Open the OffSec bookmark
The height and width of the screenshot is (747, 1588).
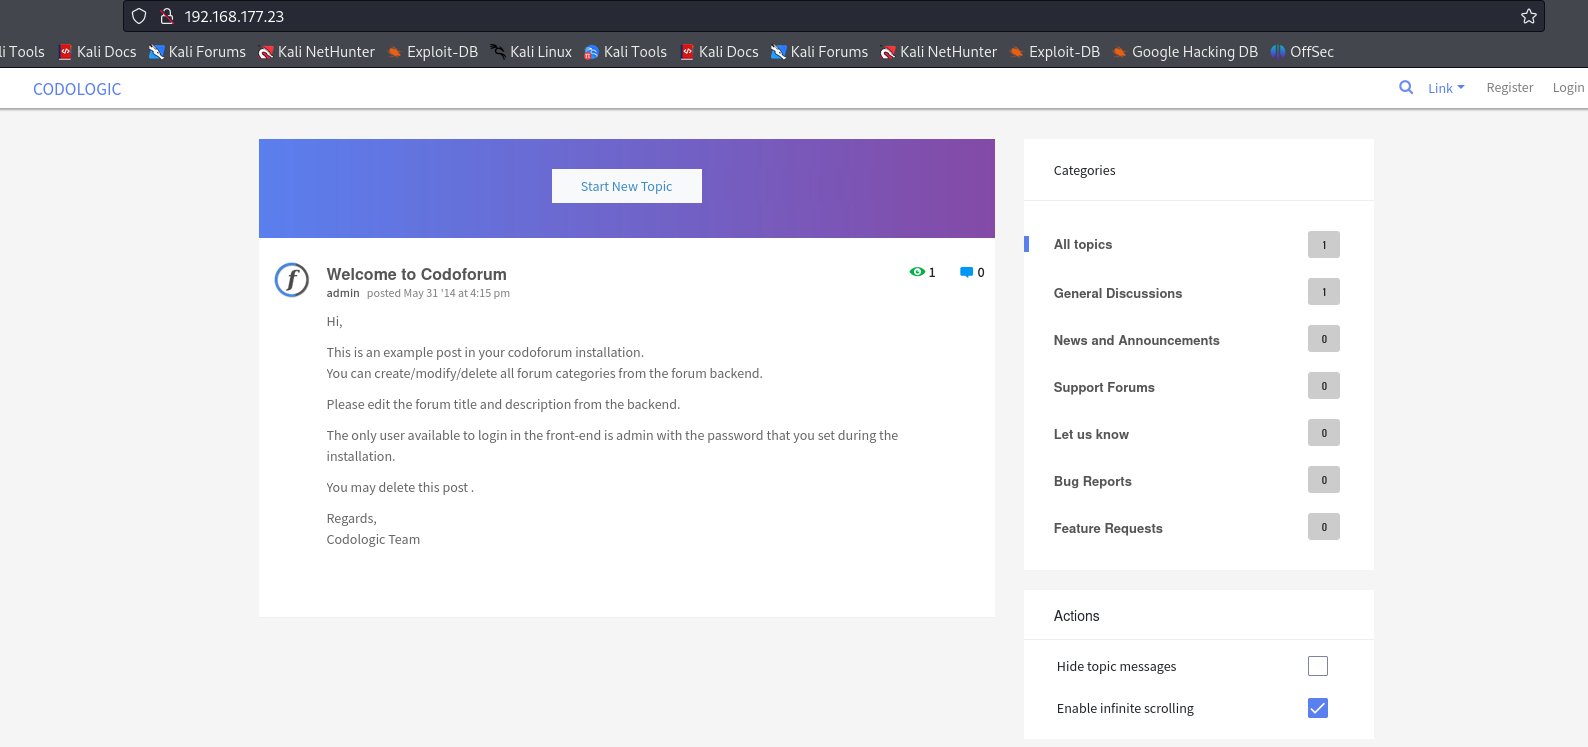click(x=1302, y=52)
